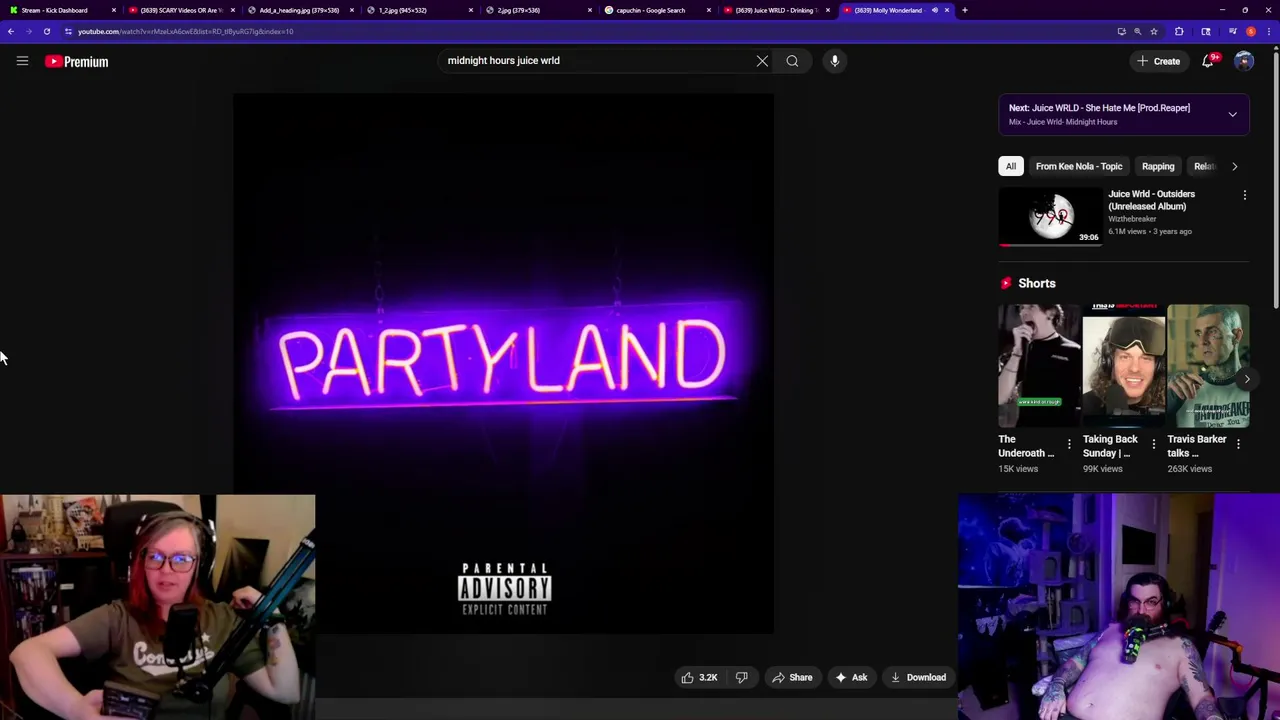The width and height of the screenshot is (1280, 720).
Task: Go to YouTube Premium home logo
Action: (x=76, y=61)
